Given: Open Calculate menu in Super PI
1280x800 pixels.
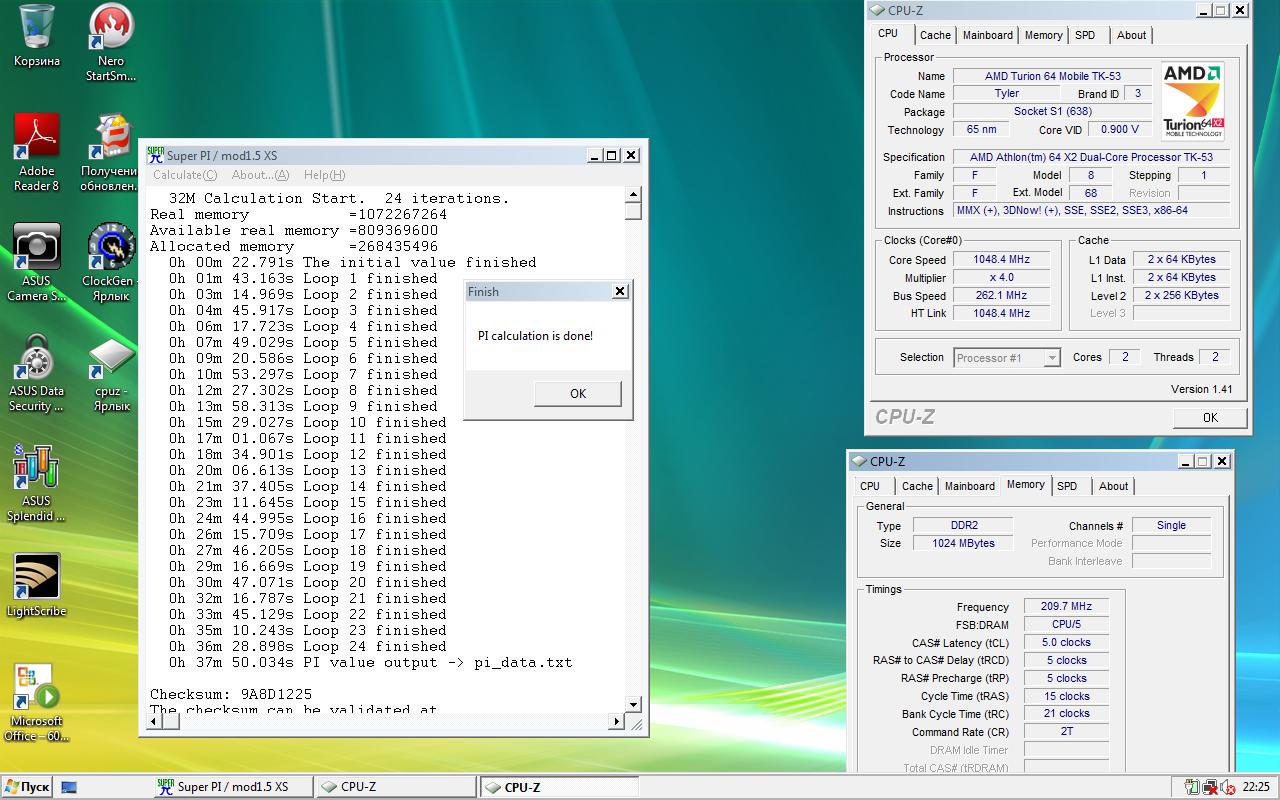Looking at the screenshot, I should tap(184, 175).
